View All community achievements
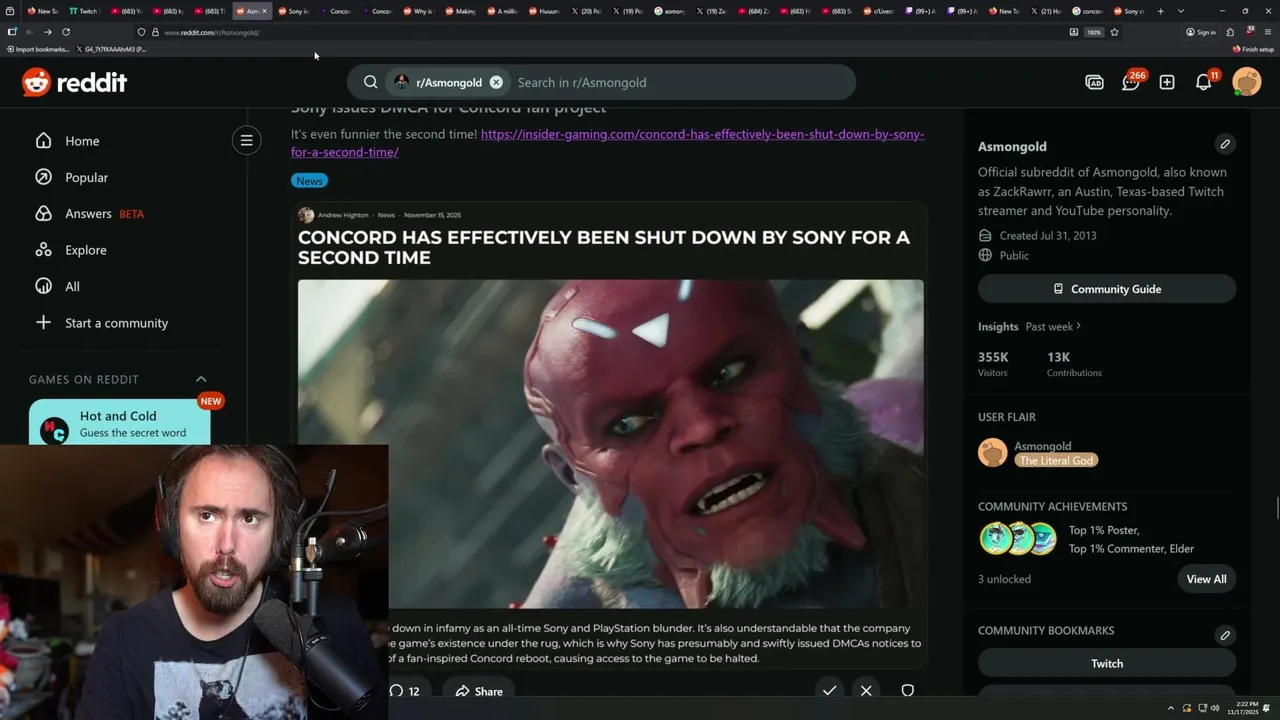This screenshot has width=1280, height=720. [1206, 579]
